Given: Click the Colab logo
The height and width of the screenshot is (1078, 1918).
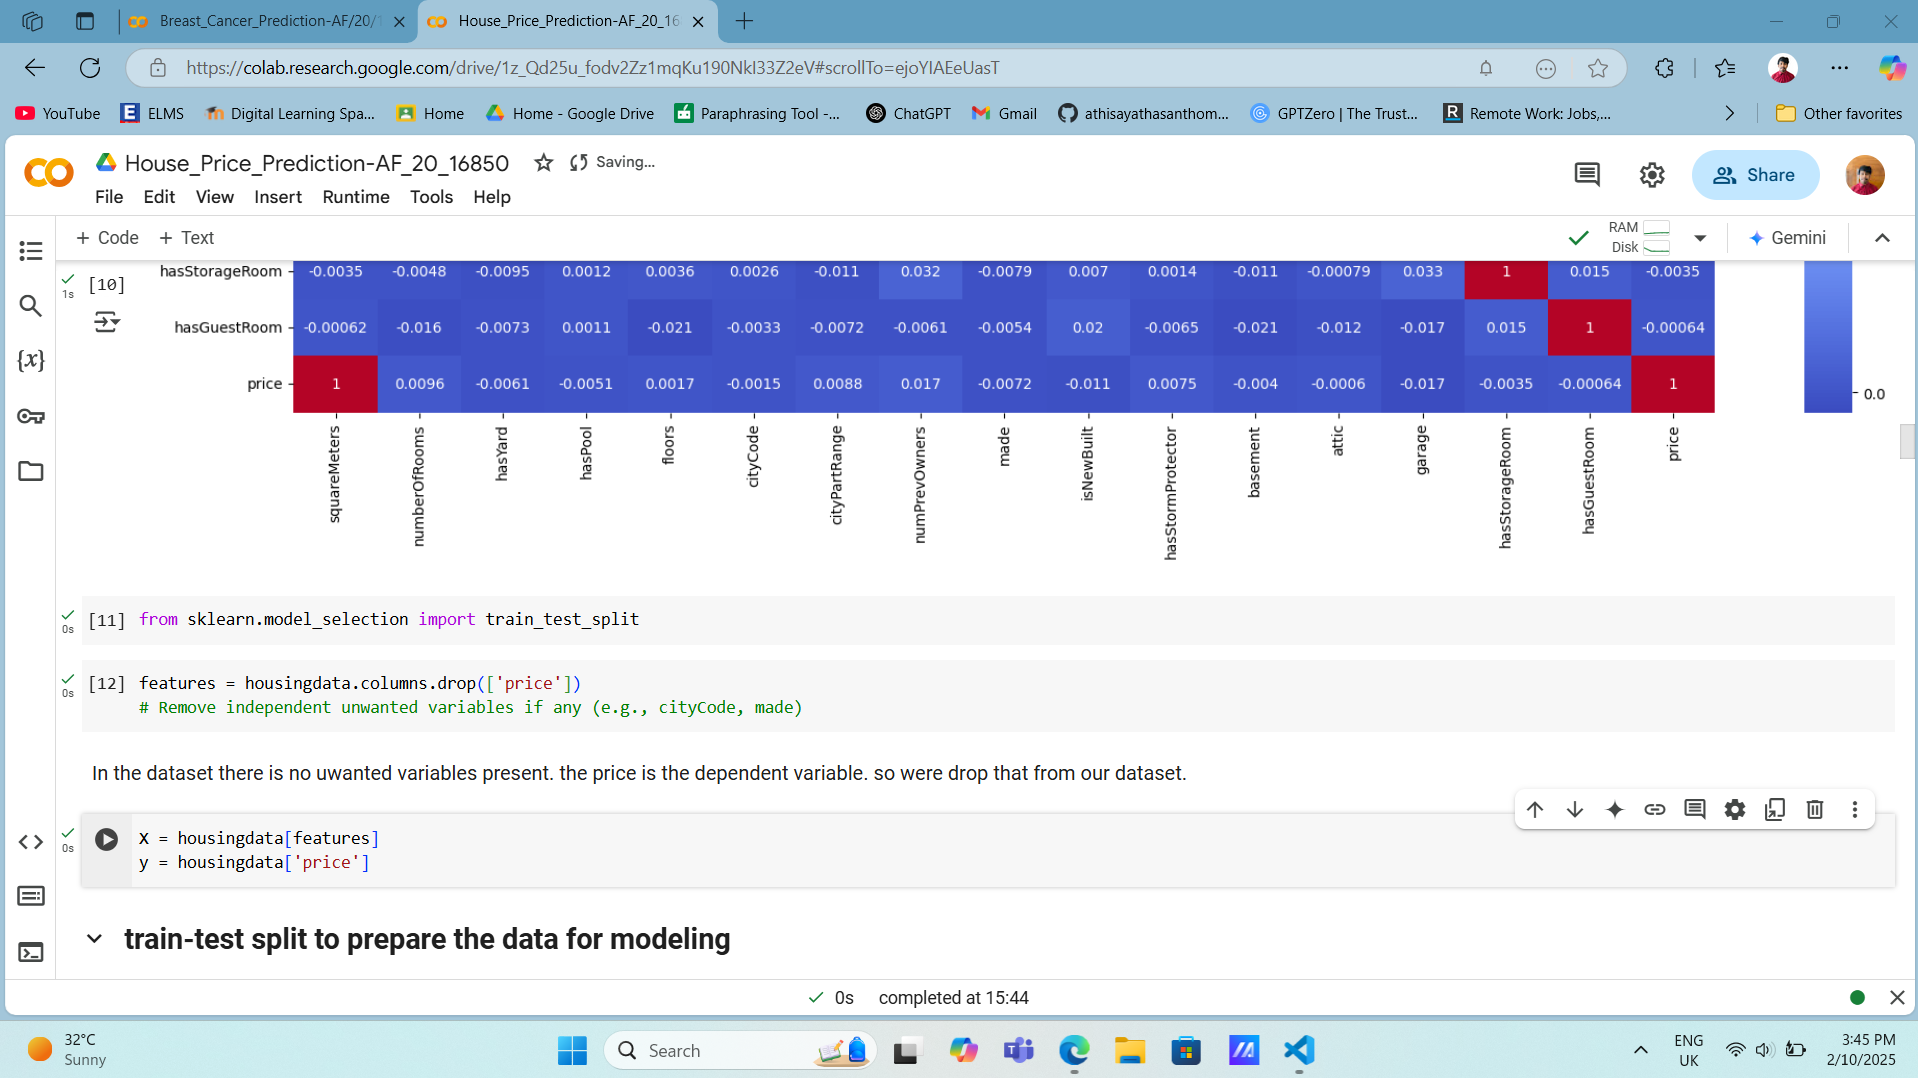Looking at the screenshot, I should coord(49,173).
